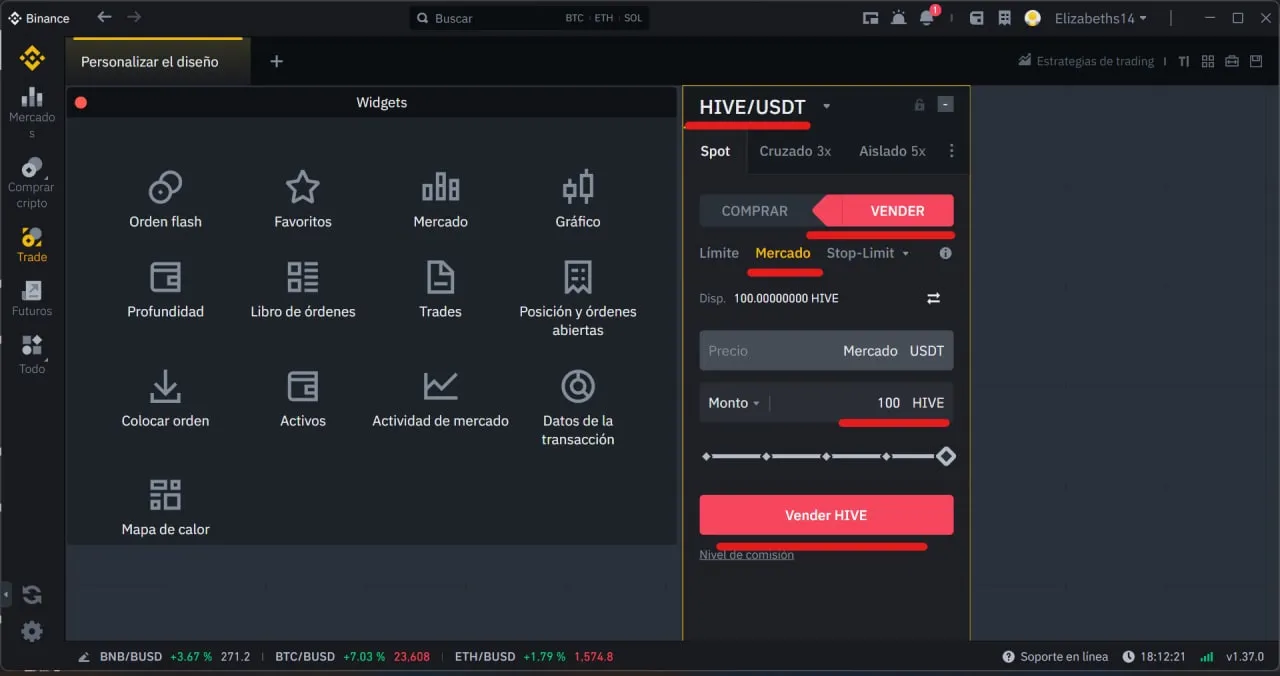This screenshot has width=1280, height=676.
Task: Add a new layout tab with plus
Action: [277, 61]
